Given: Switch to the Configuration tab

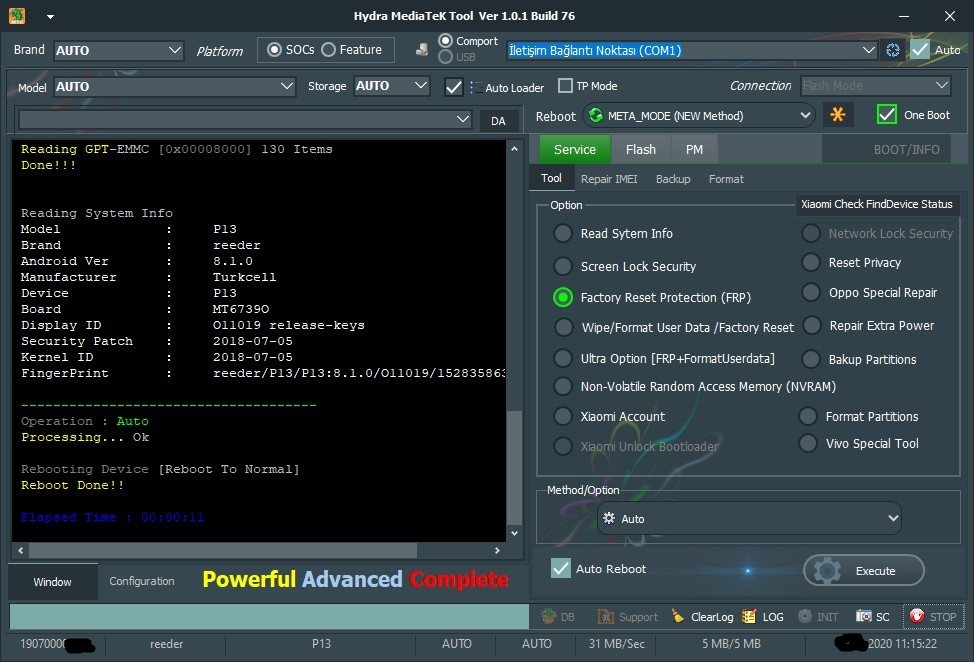Looking at the screenshot, I should coord(142,581).
